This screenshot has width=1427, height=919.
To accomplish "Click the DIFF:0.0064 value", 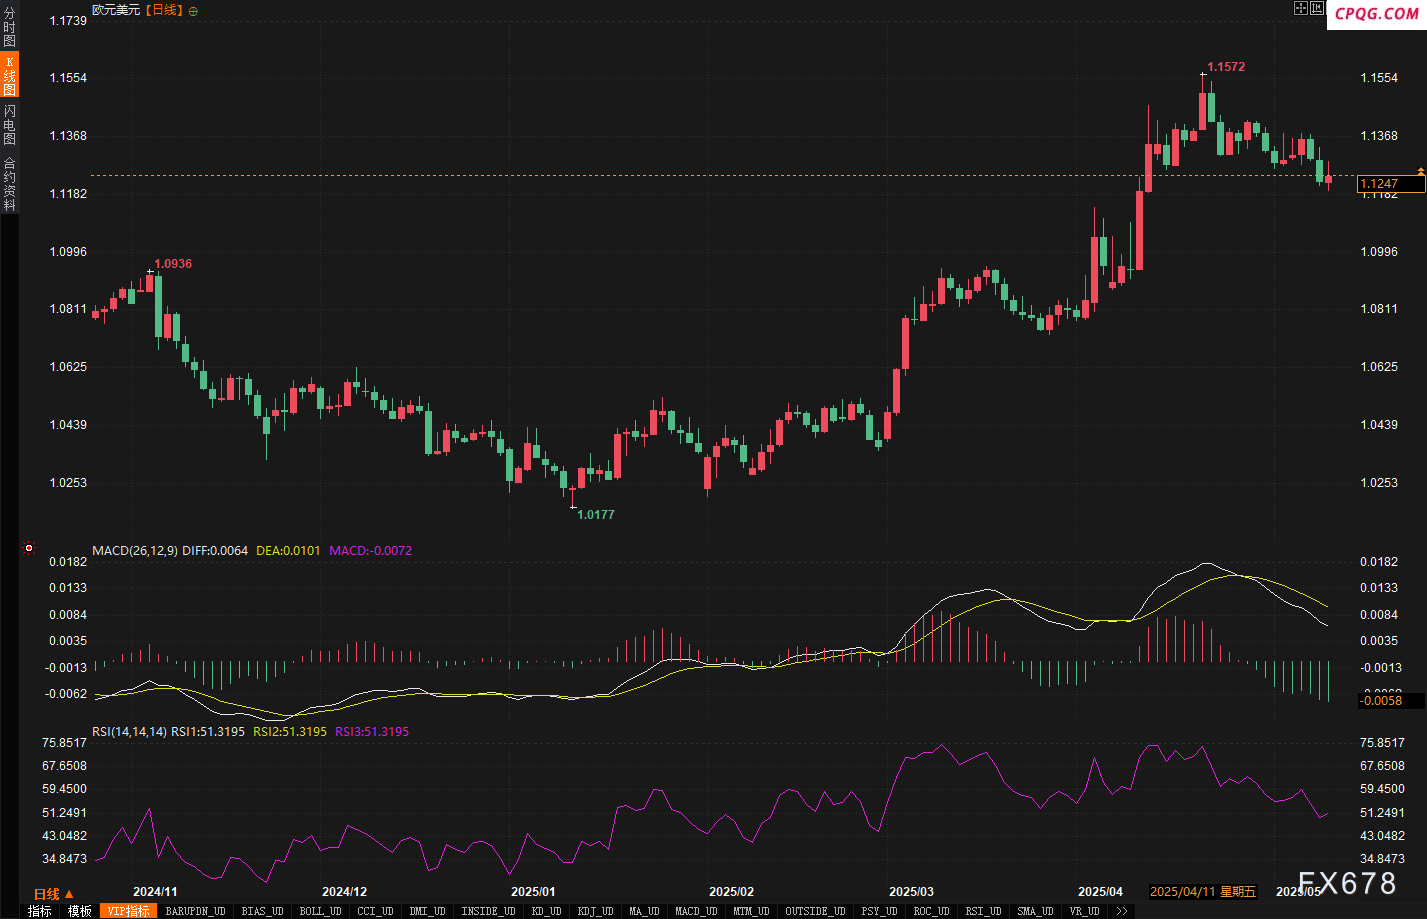I will 215,551.
